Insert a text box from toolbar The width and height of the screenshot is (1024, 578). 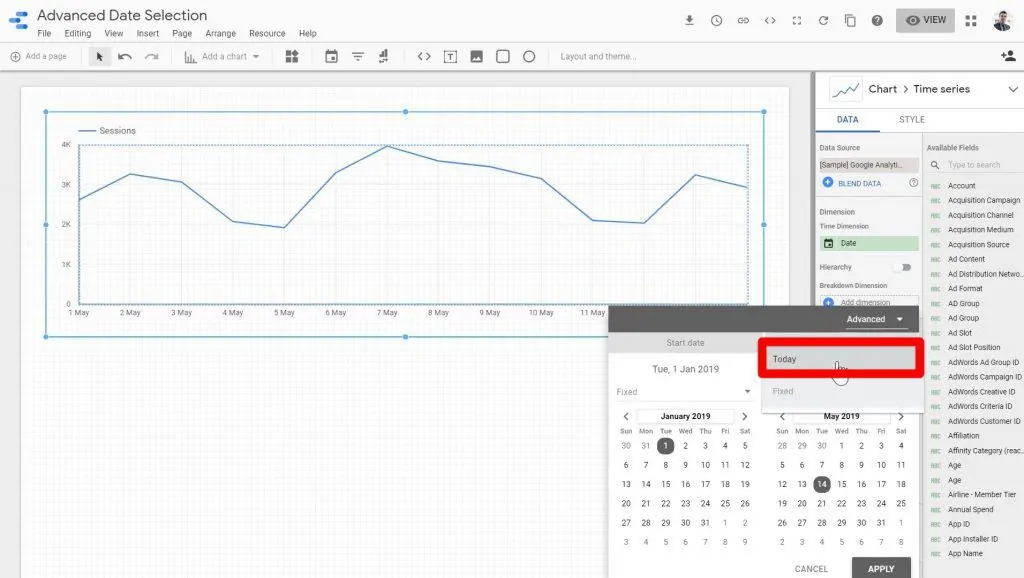click(450, 57)
